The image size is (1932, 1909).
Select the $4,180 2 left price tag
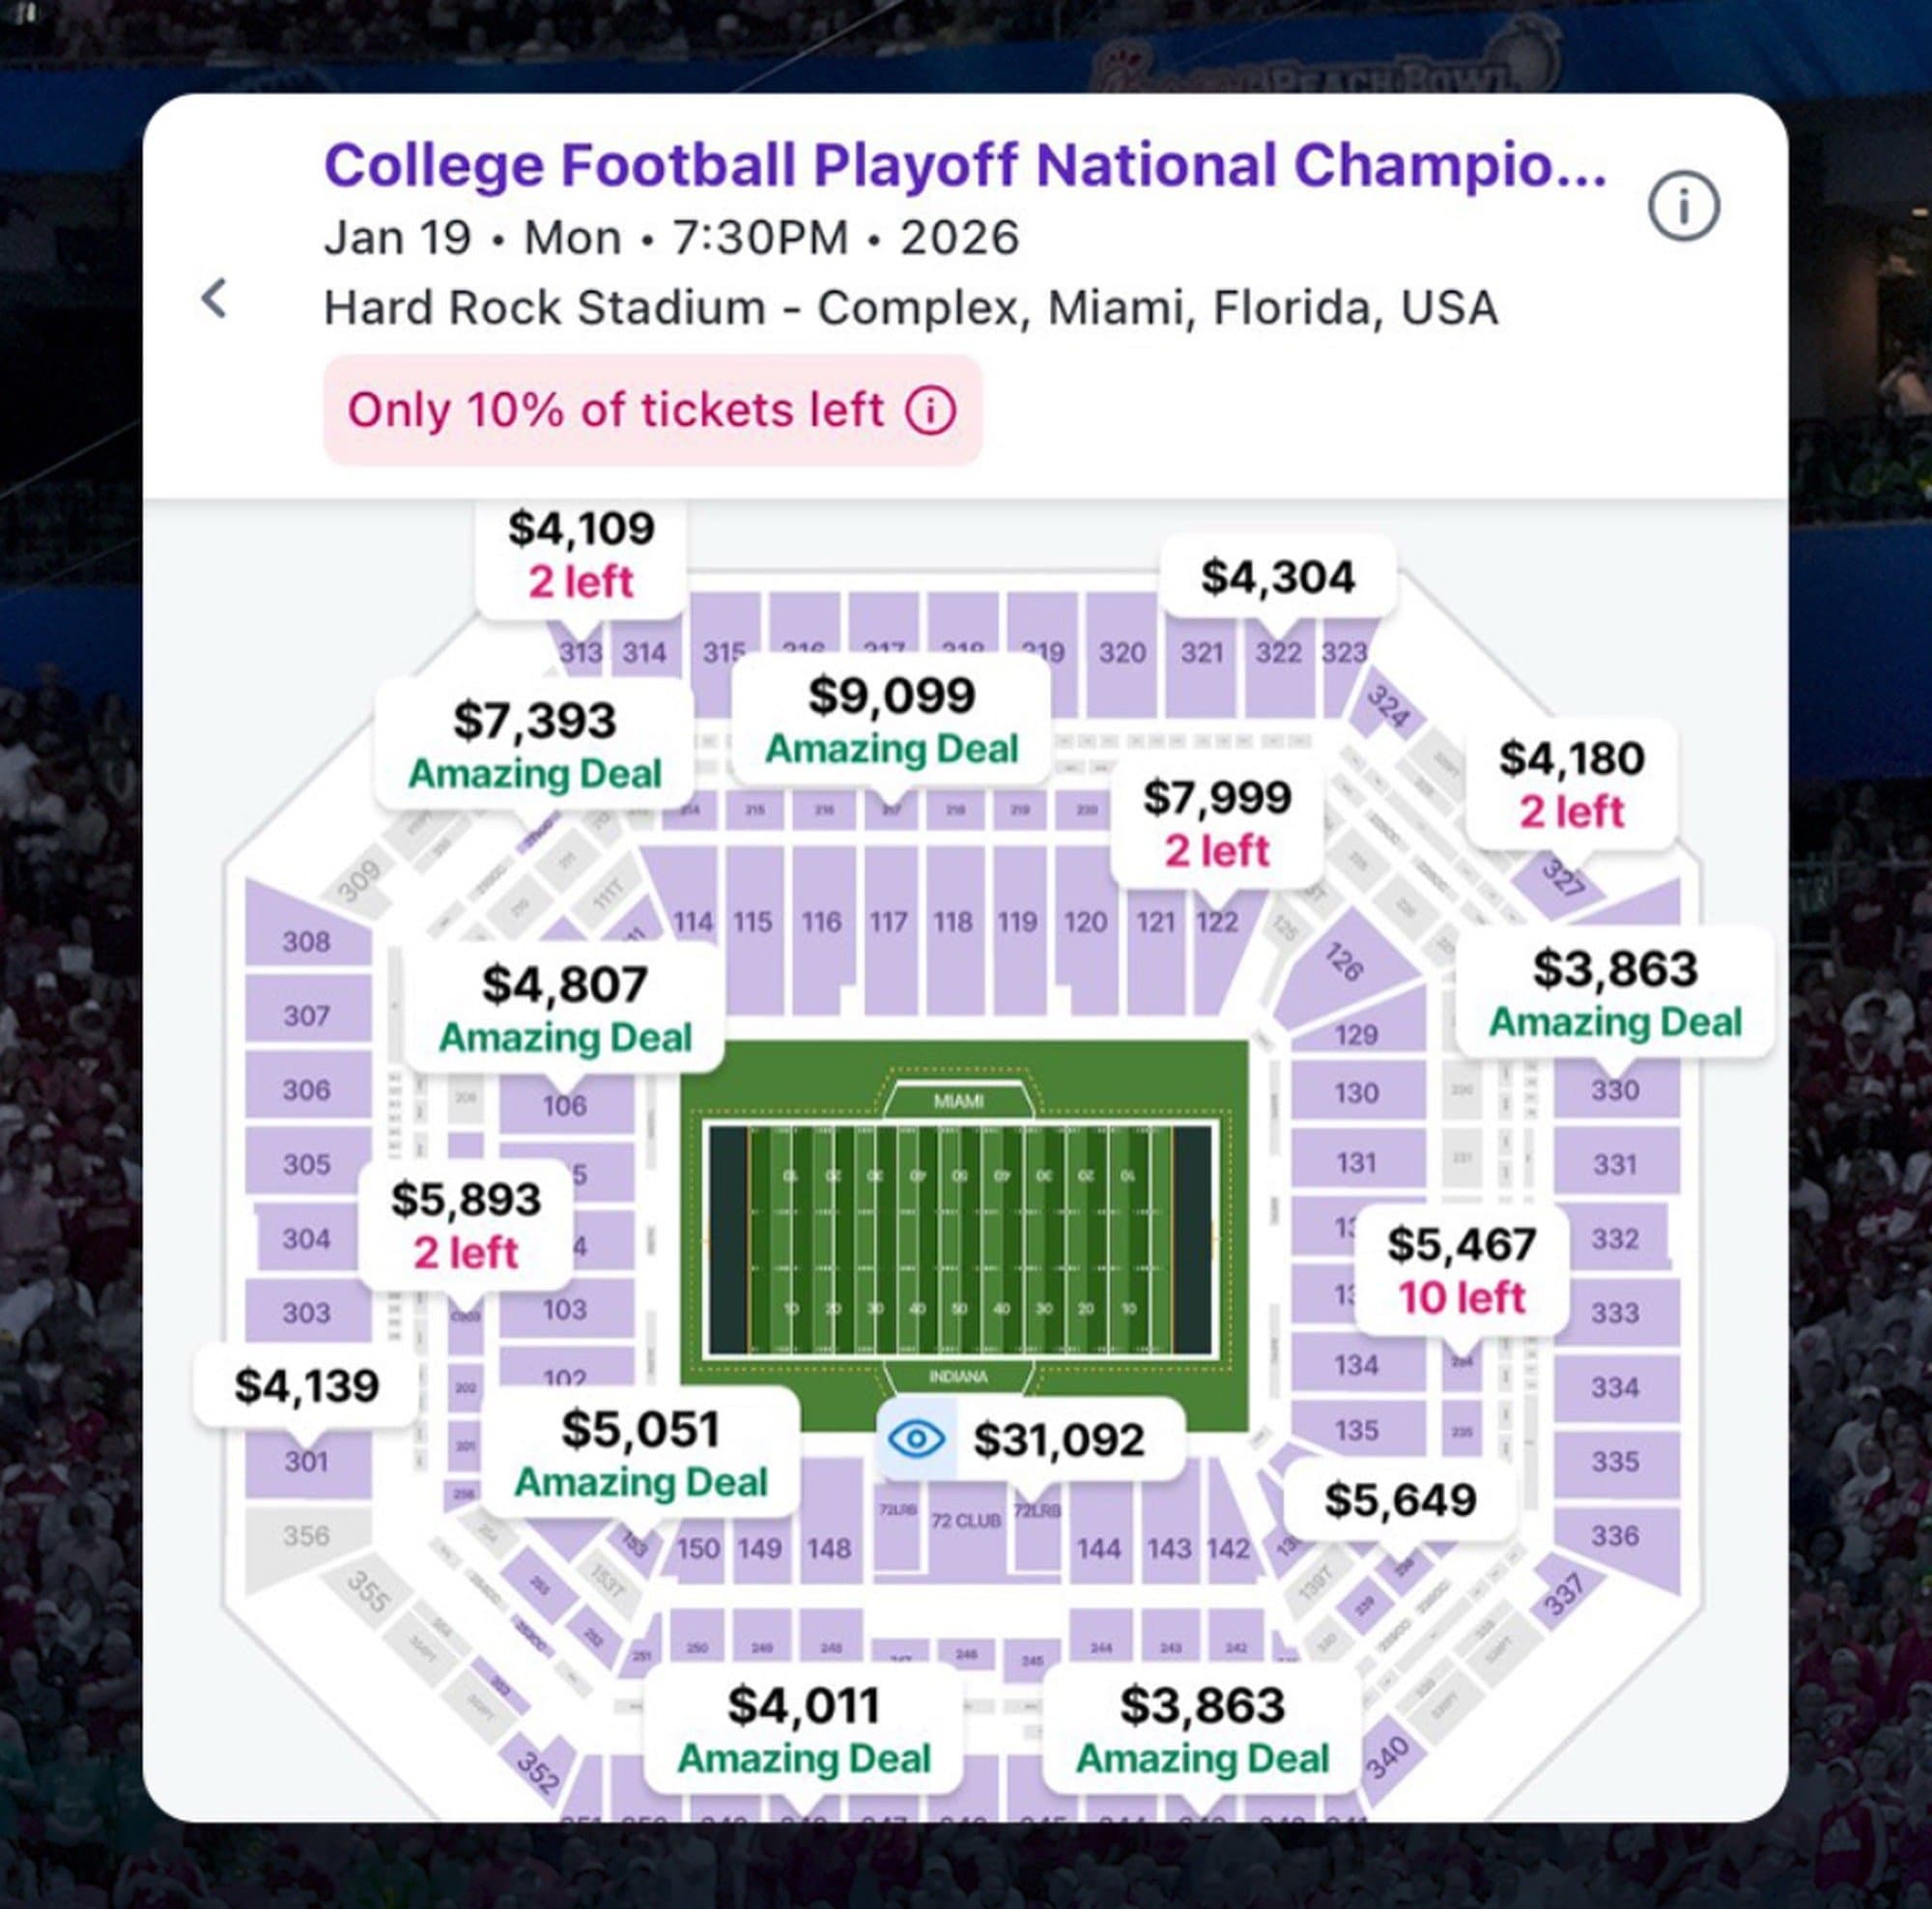[1570, 784]
